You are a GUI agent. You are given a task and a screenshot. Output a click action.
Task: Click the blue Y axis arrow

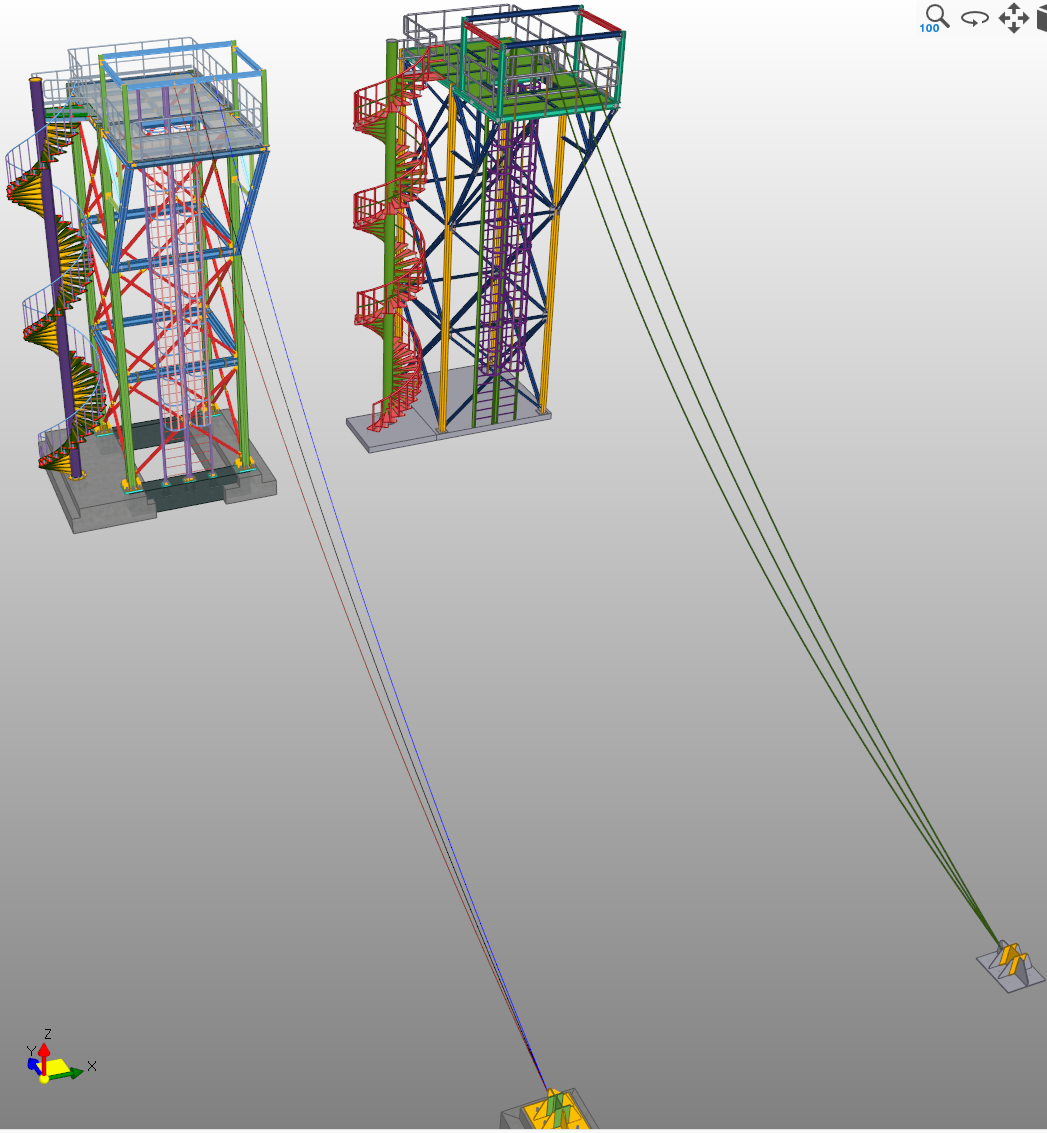33,1062
